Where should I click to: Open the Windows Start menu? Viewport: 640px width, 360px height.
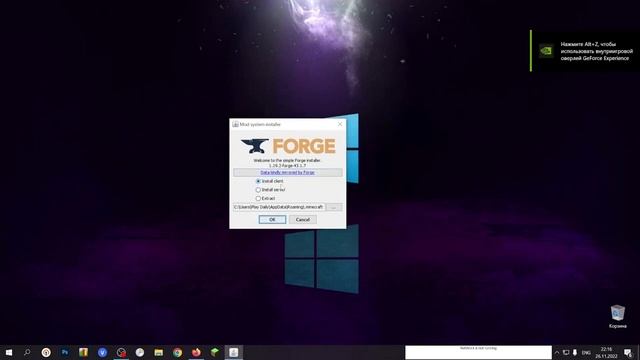9,352
